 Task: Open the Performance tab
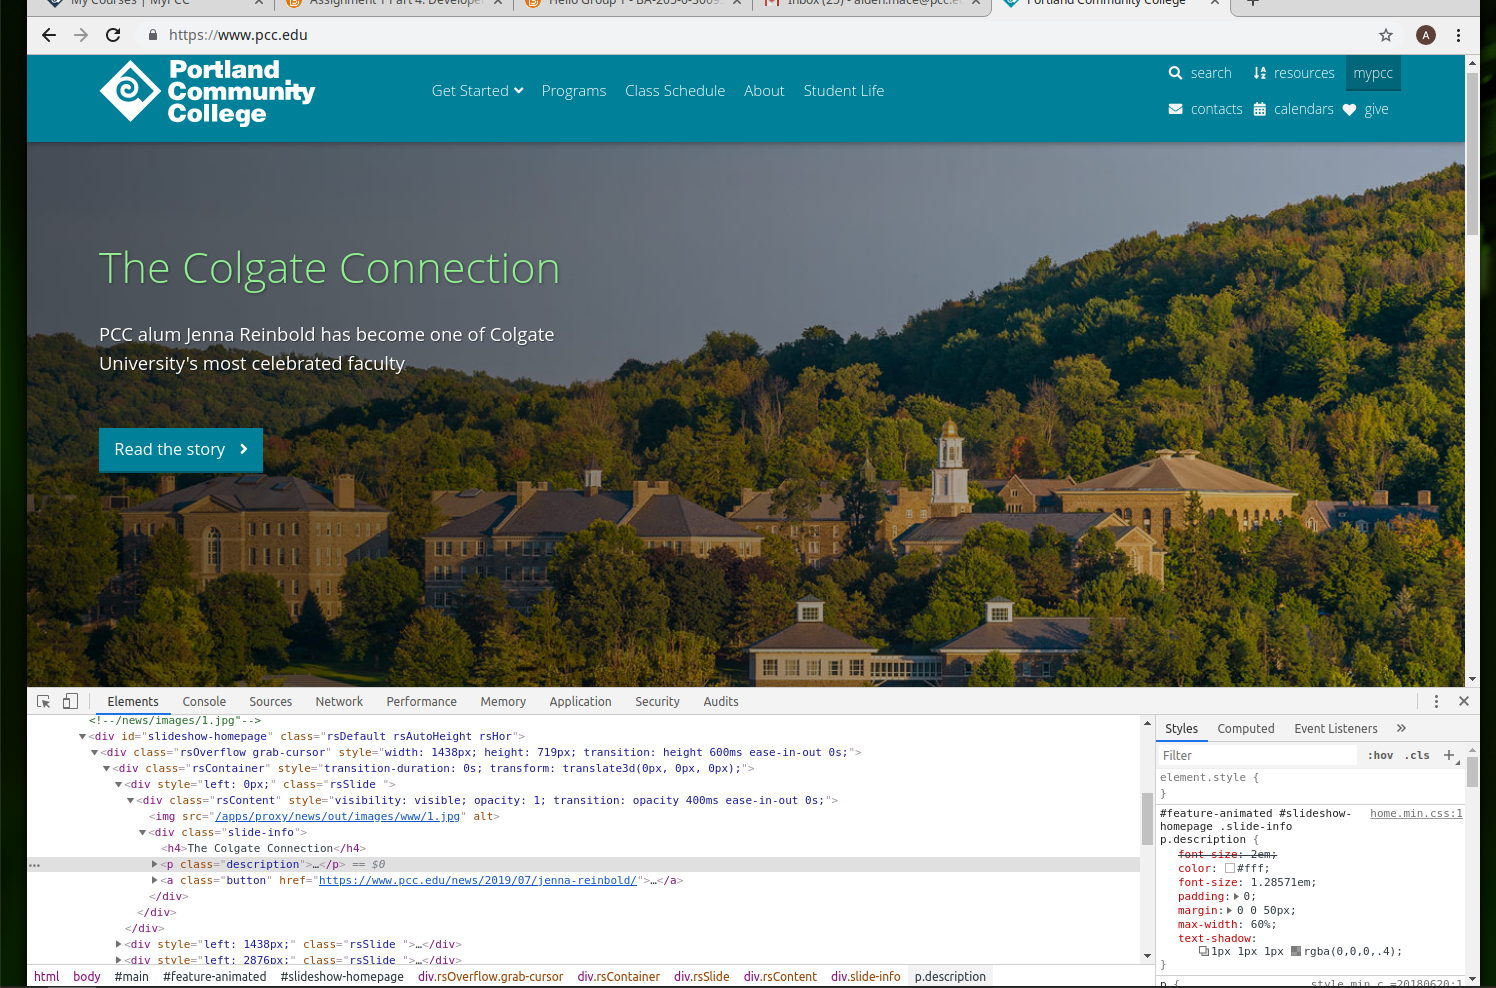pyautogui.click(x=422, y=702)
